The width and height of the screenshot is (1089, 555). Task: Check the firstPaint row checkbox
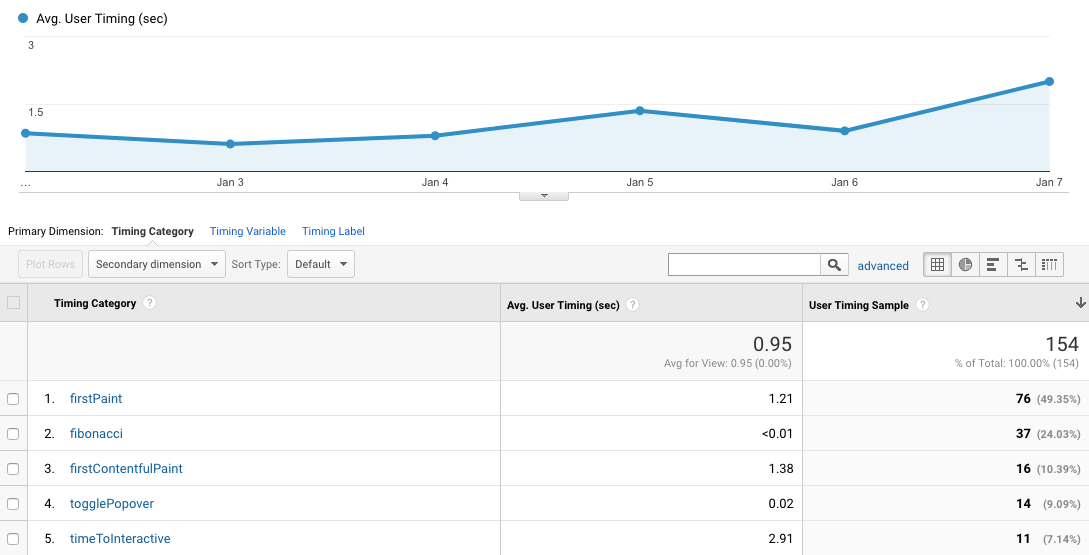13,399
